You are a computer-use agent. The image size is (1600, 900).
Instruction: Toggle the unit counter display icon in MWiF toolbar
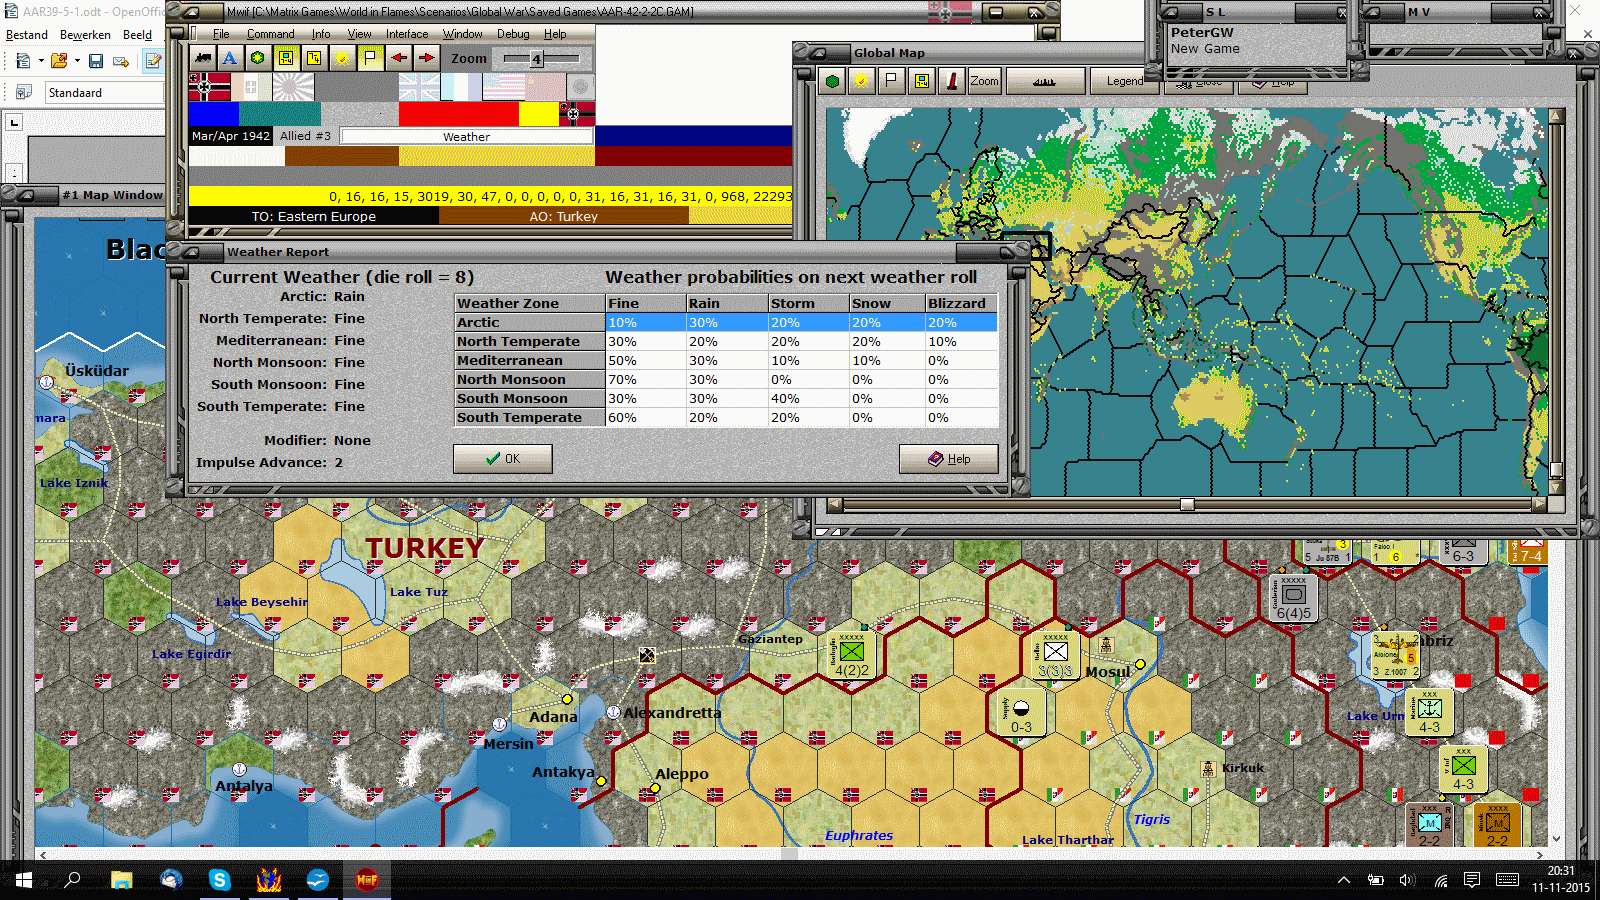pyautogui.click(x=286, y=58)
